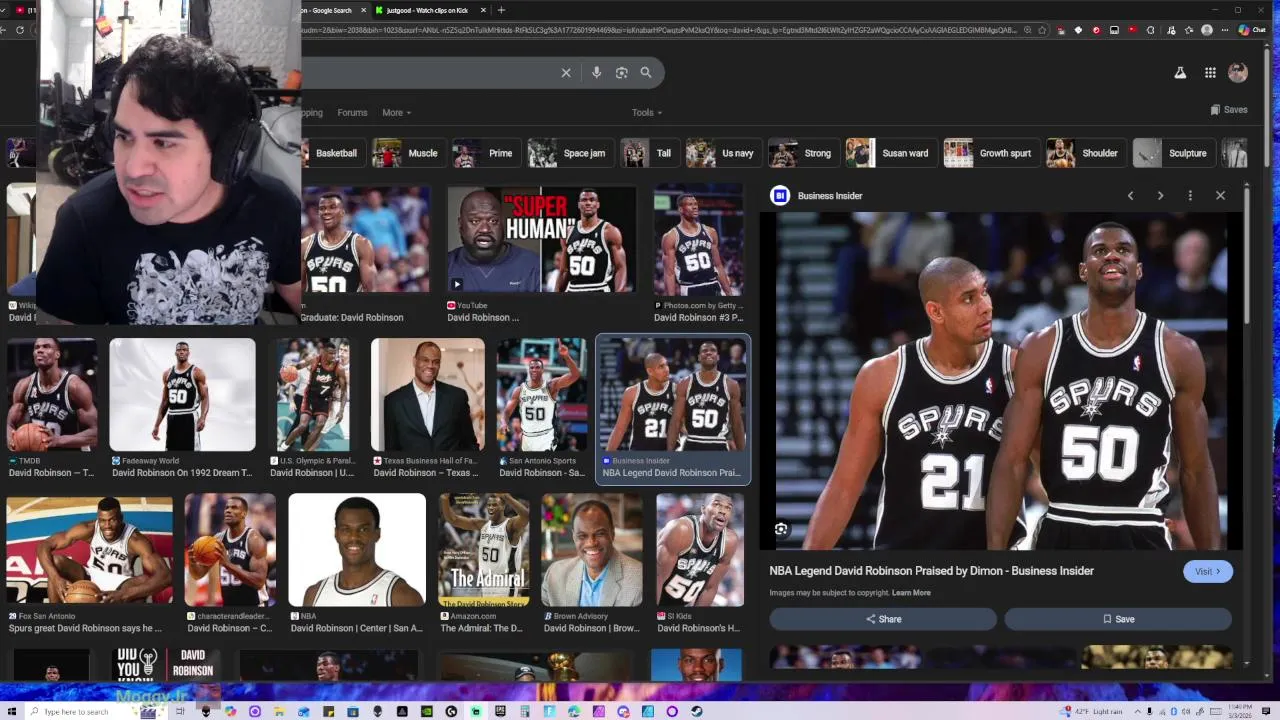The image size is (1280, 720).
Task: Reload the page in browser
Action: (x=19, y=30)
